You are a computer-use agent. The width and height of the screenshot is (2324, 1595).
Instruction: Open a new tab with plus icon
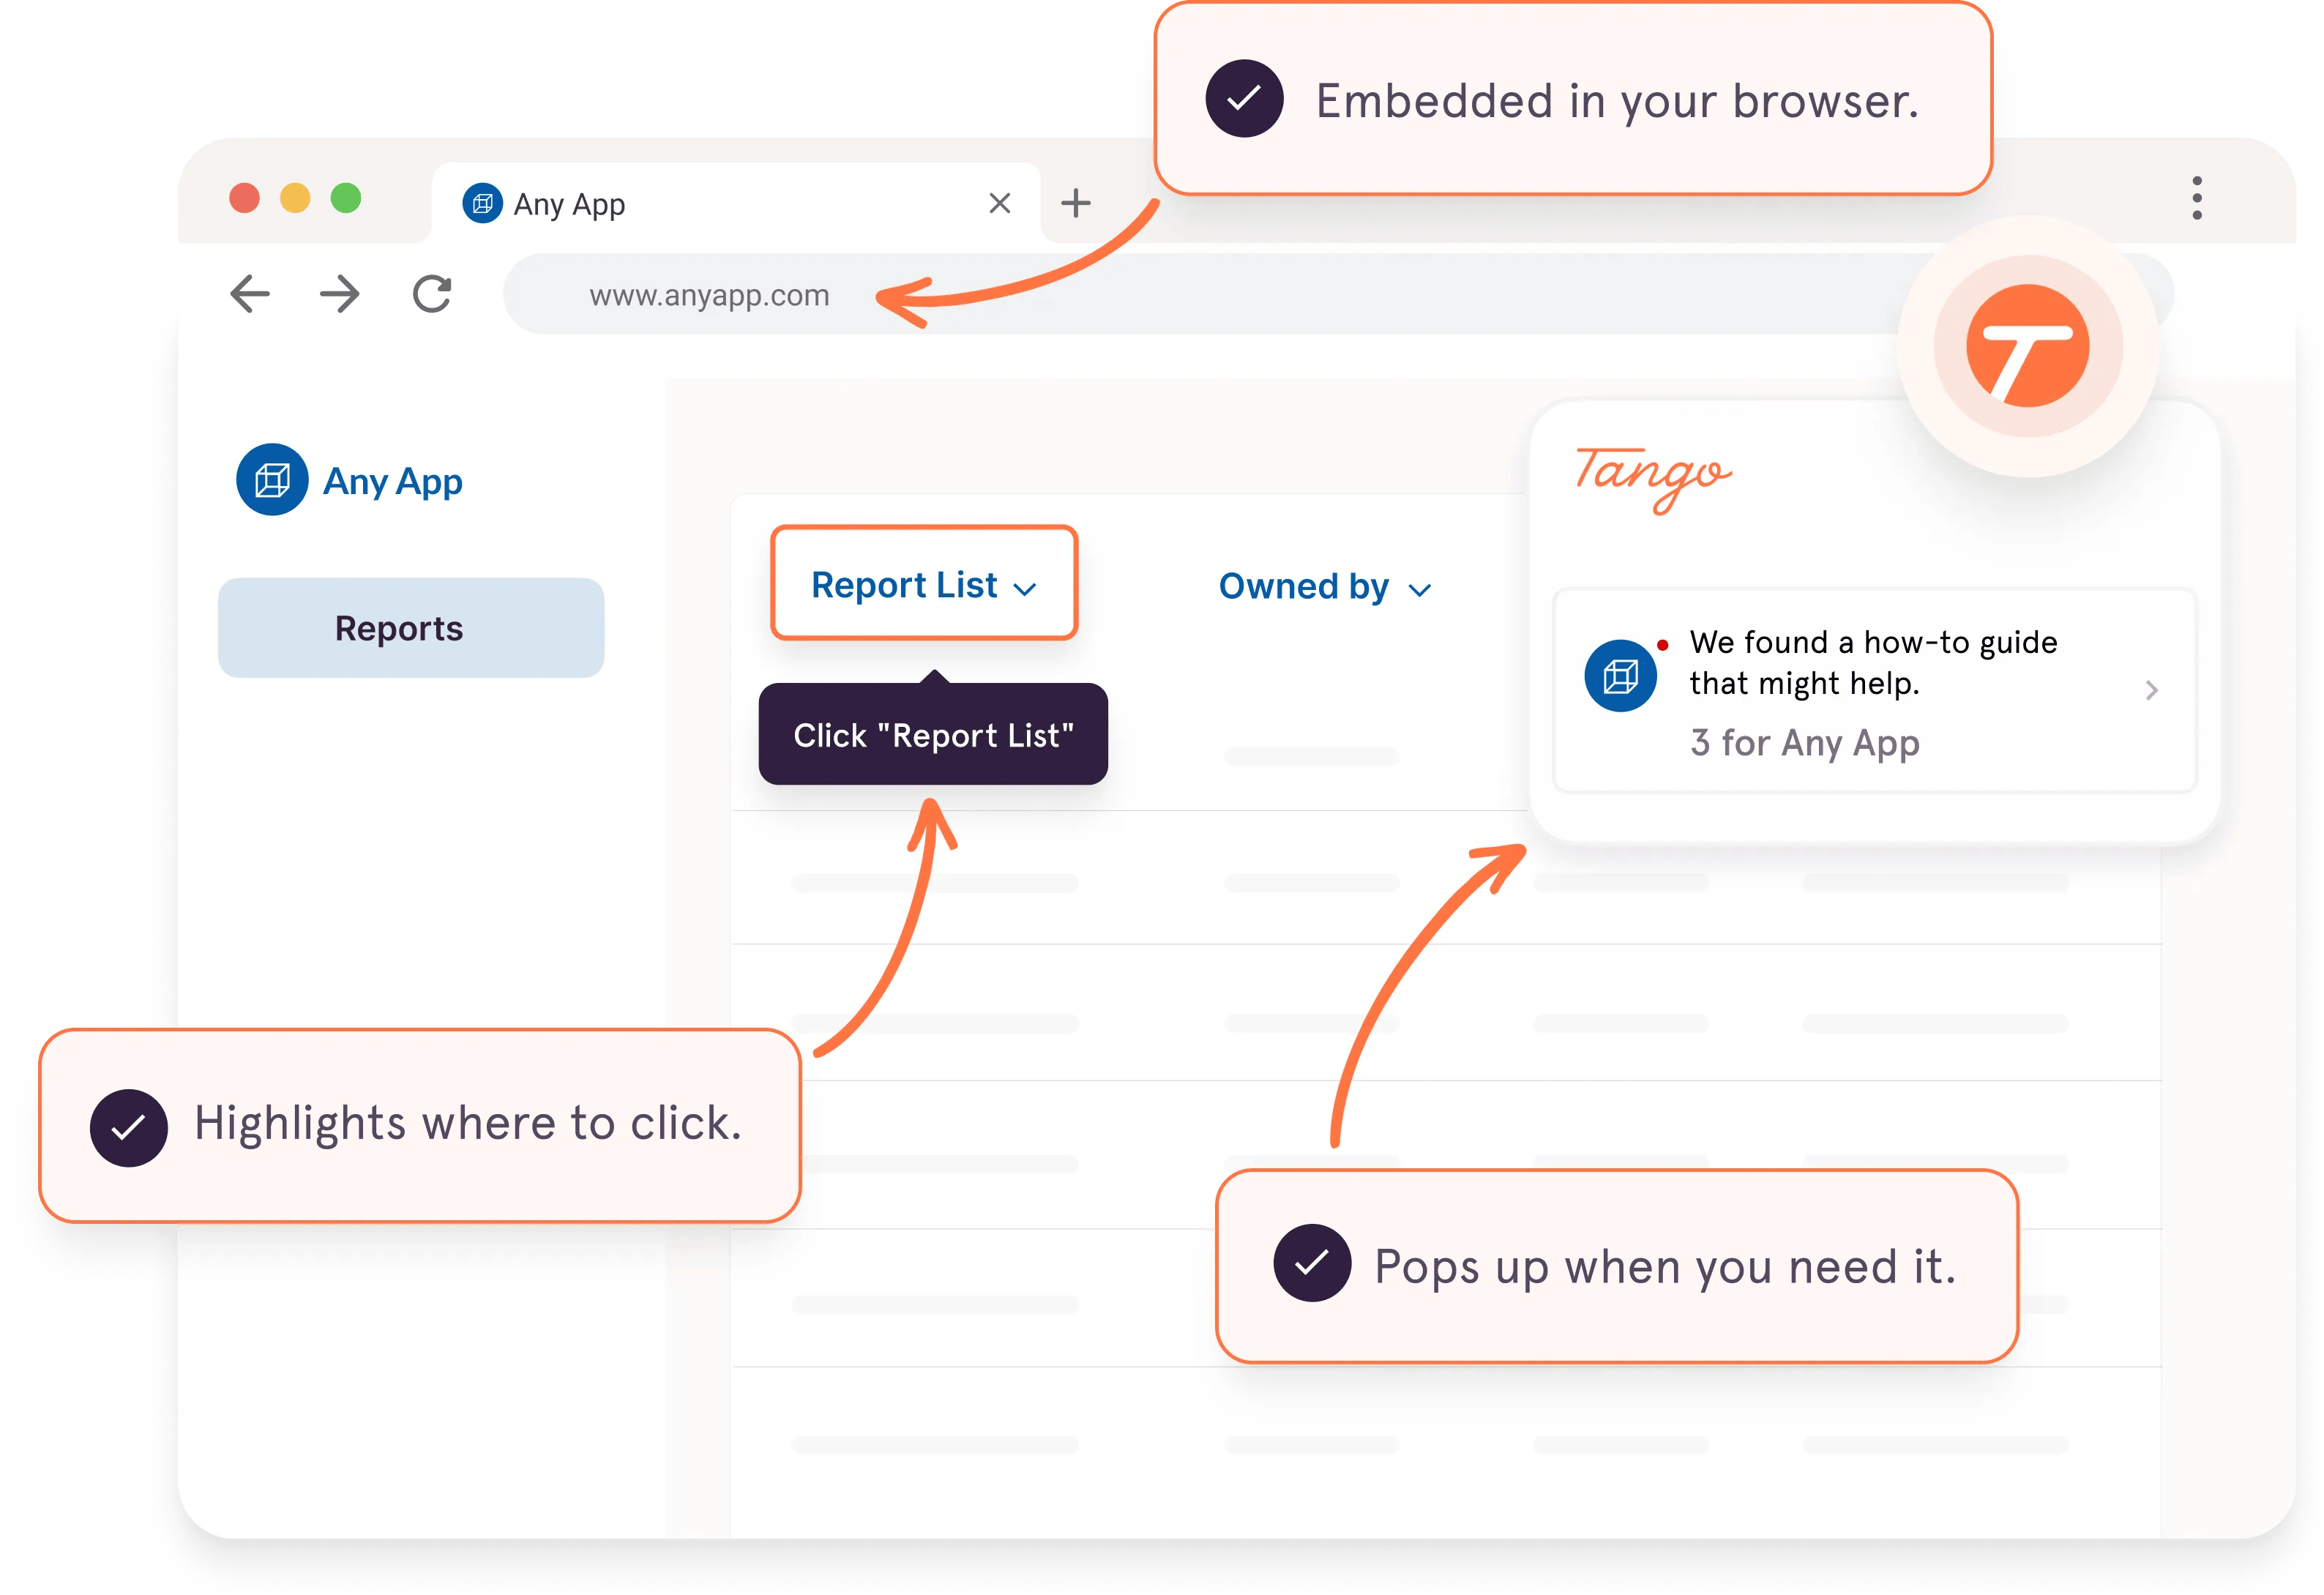click(x=1076, y=203)
